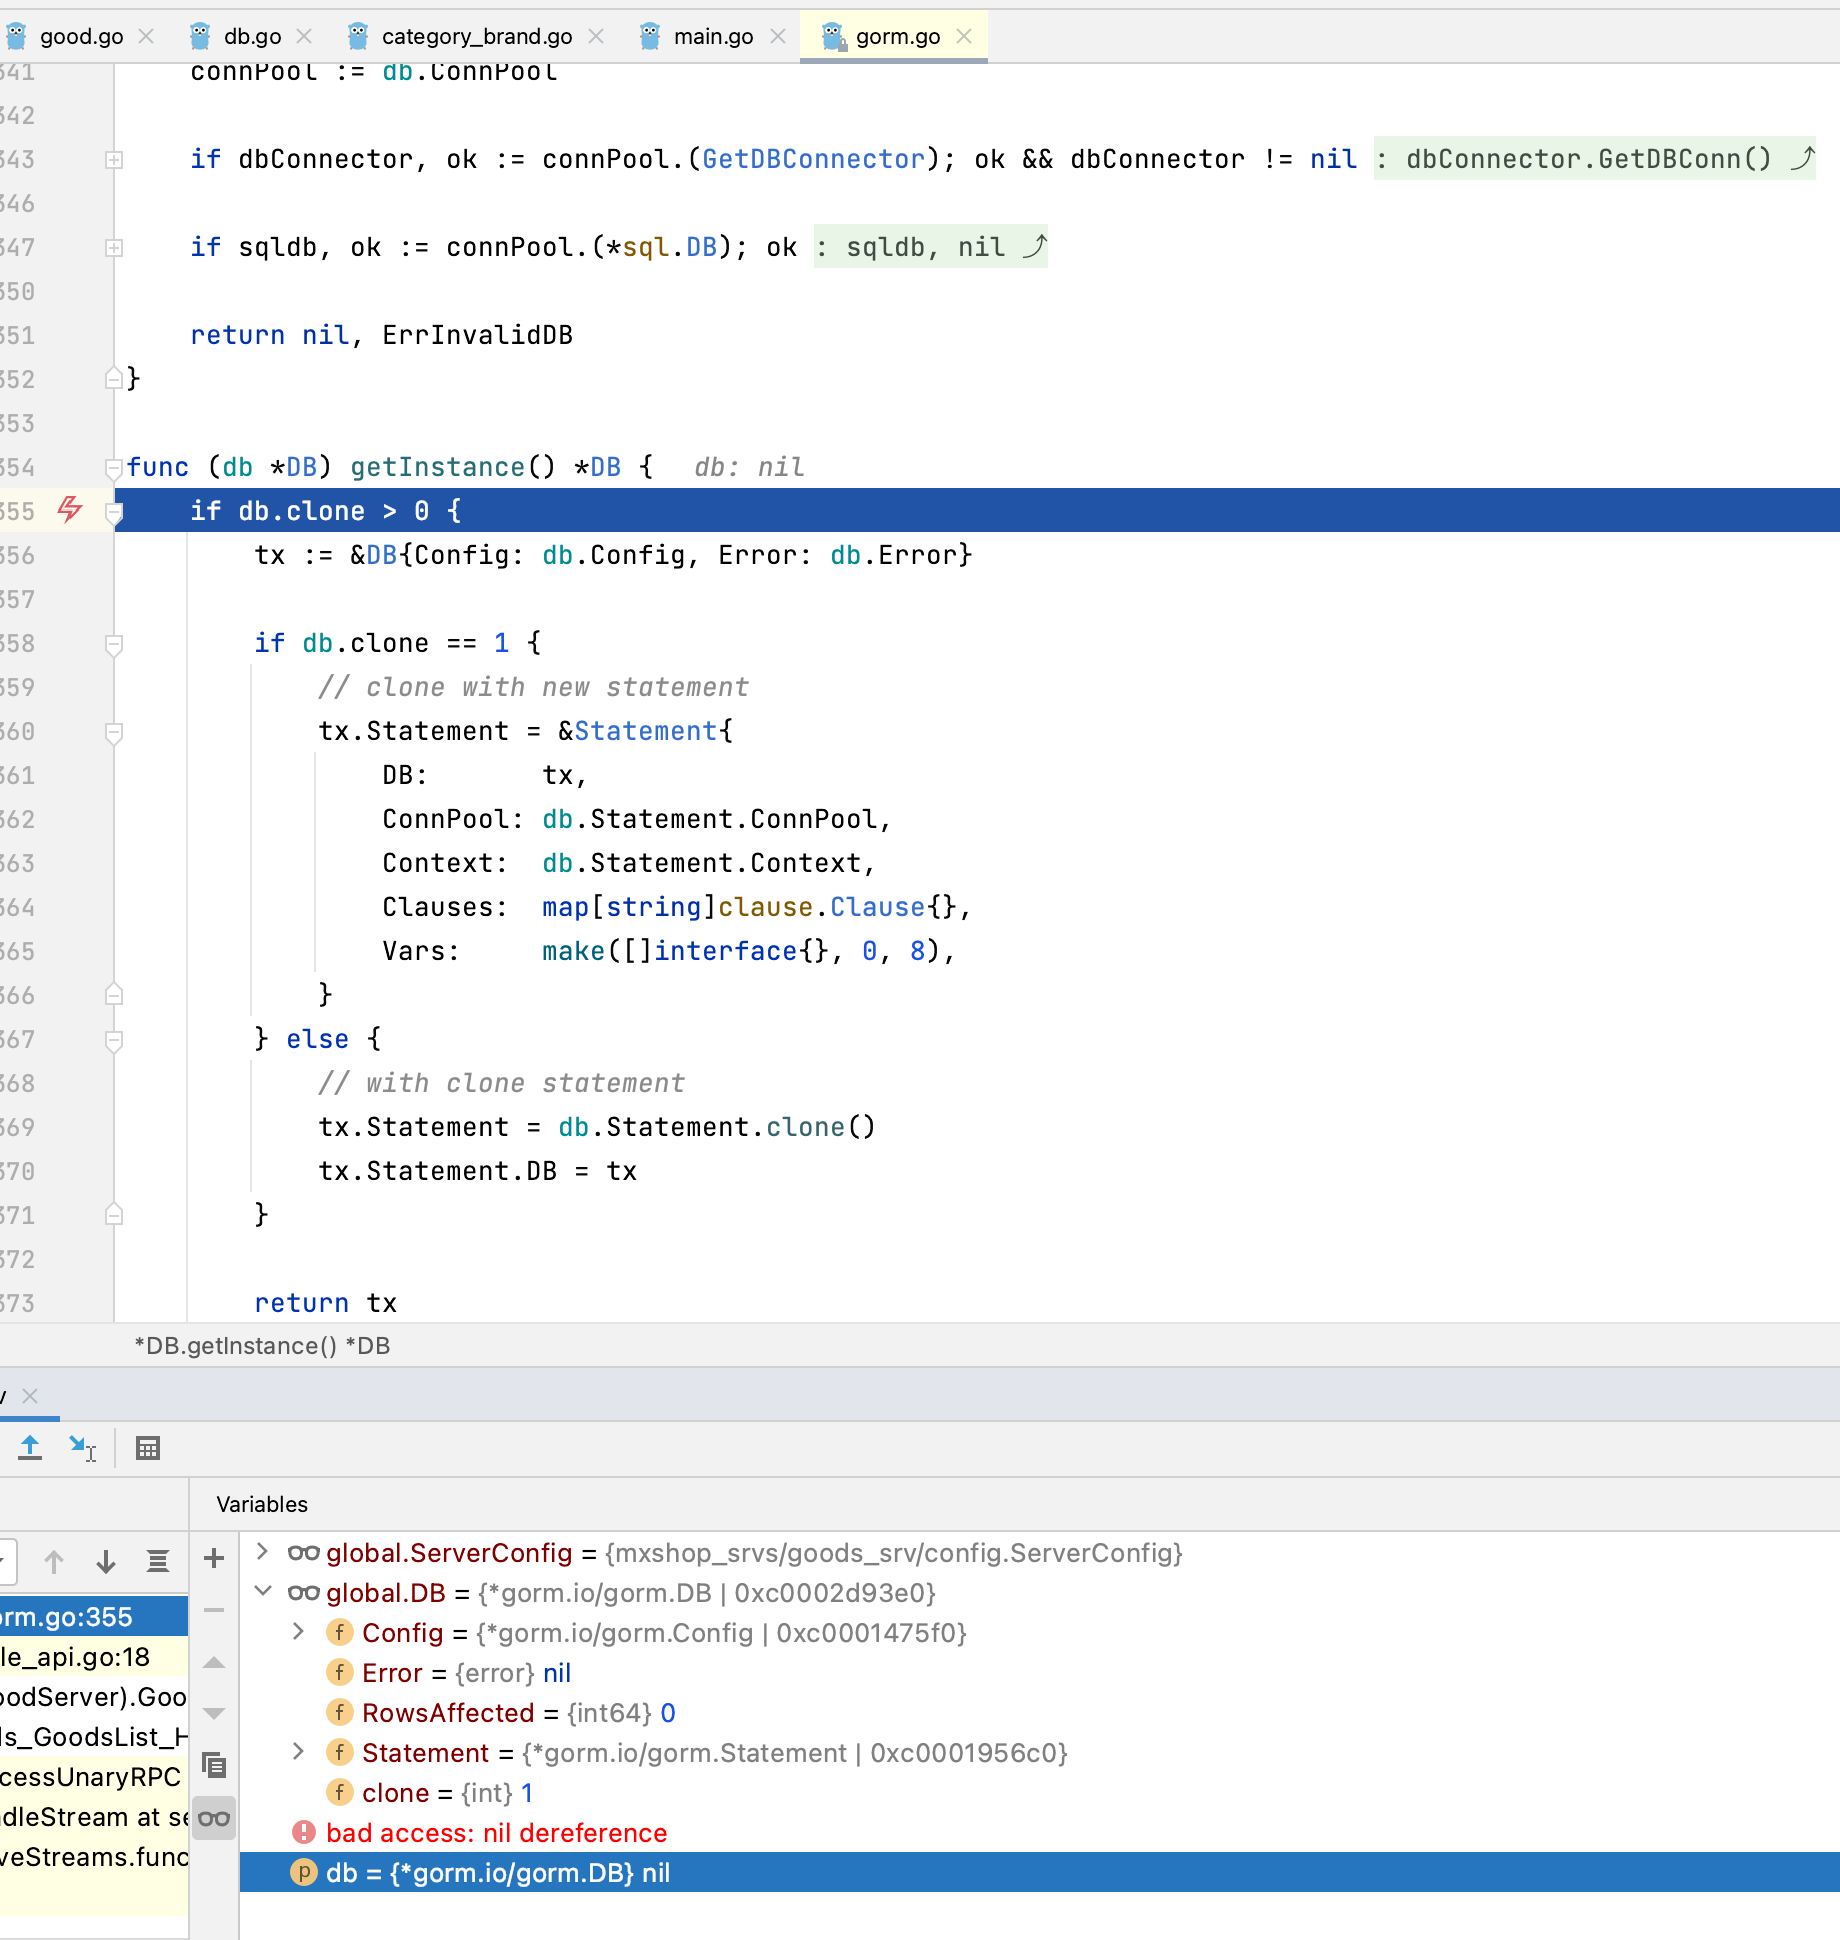The height and width of the screenshot is (1940, 1840).
Task: Select next frame with down arrow
Action: point(106,1561)
